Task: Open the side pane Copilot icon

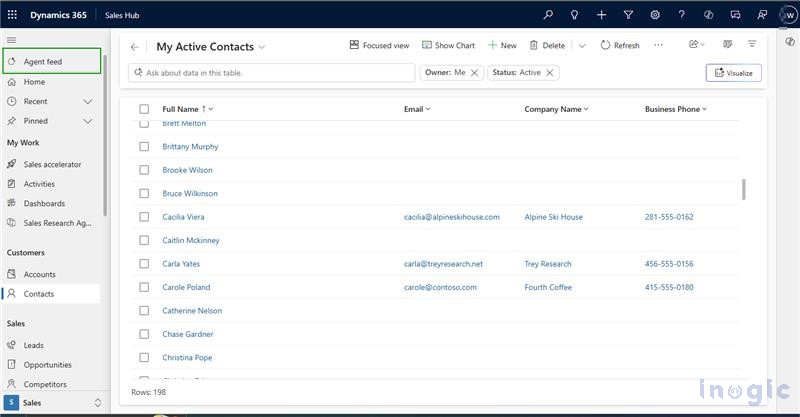Action: click(790, 41)
